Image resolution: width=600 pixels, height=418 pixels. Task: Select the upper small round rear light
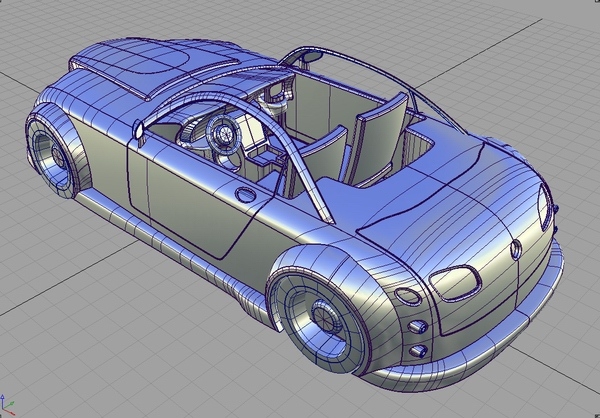417,327
